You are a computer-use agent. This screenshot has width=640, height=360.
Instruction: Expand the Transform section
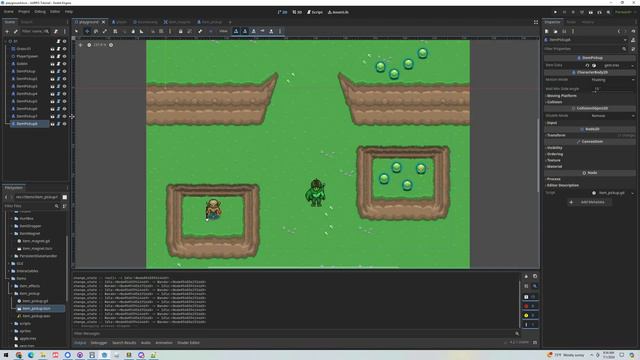tap(589, 135)
